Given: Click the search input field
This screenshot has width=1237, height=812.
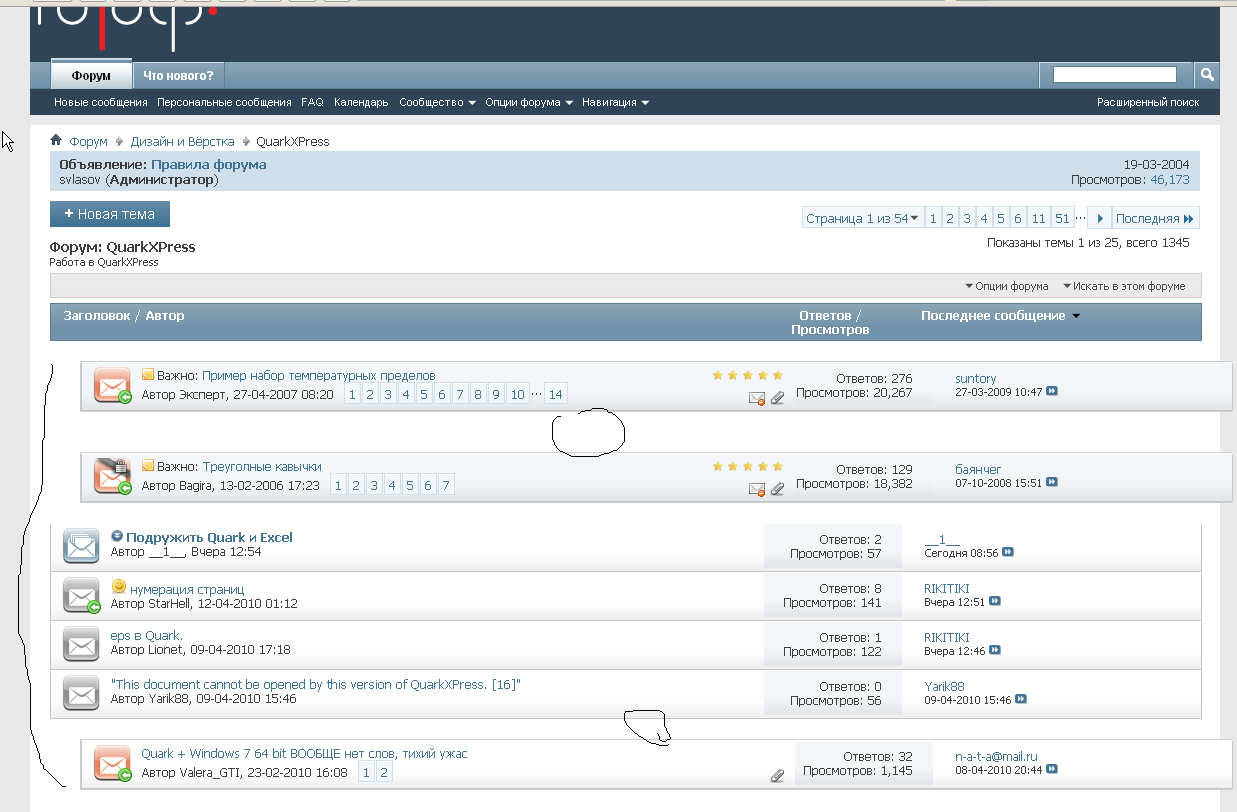Looking at the screenshot, I should [1115, 74].
